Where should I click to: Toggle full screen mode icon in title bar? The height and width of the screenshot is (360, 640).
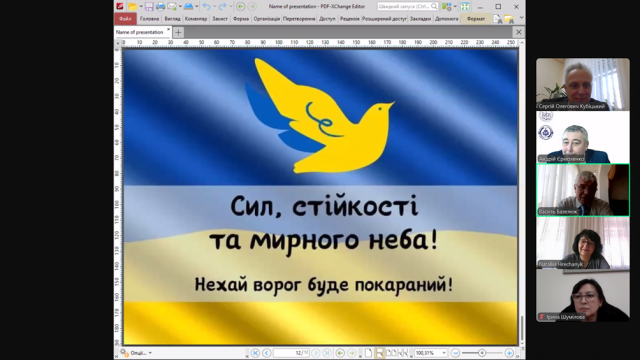(x=465, y=7)
